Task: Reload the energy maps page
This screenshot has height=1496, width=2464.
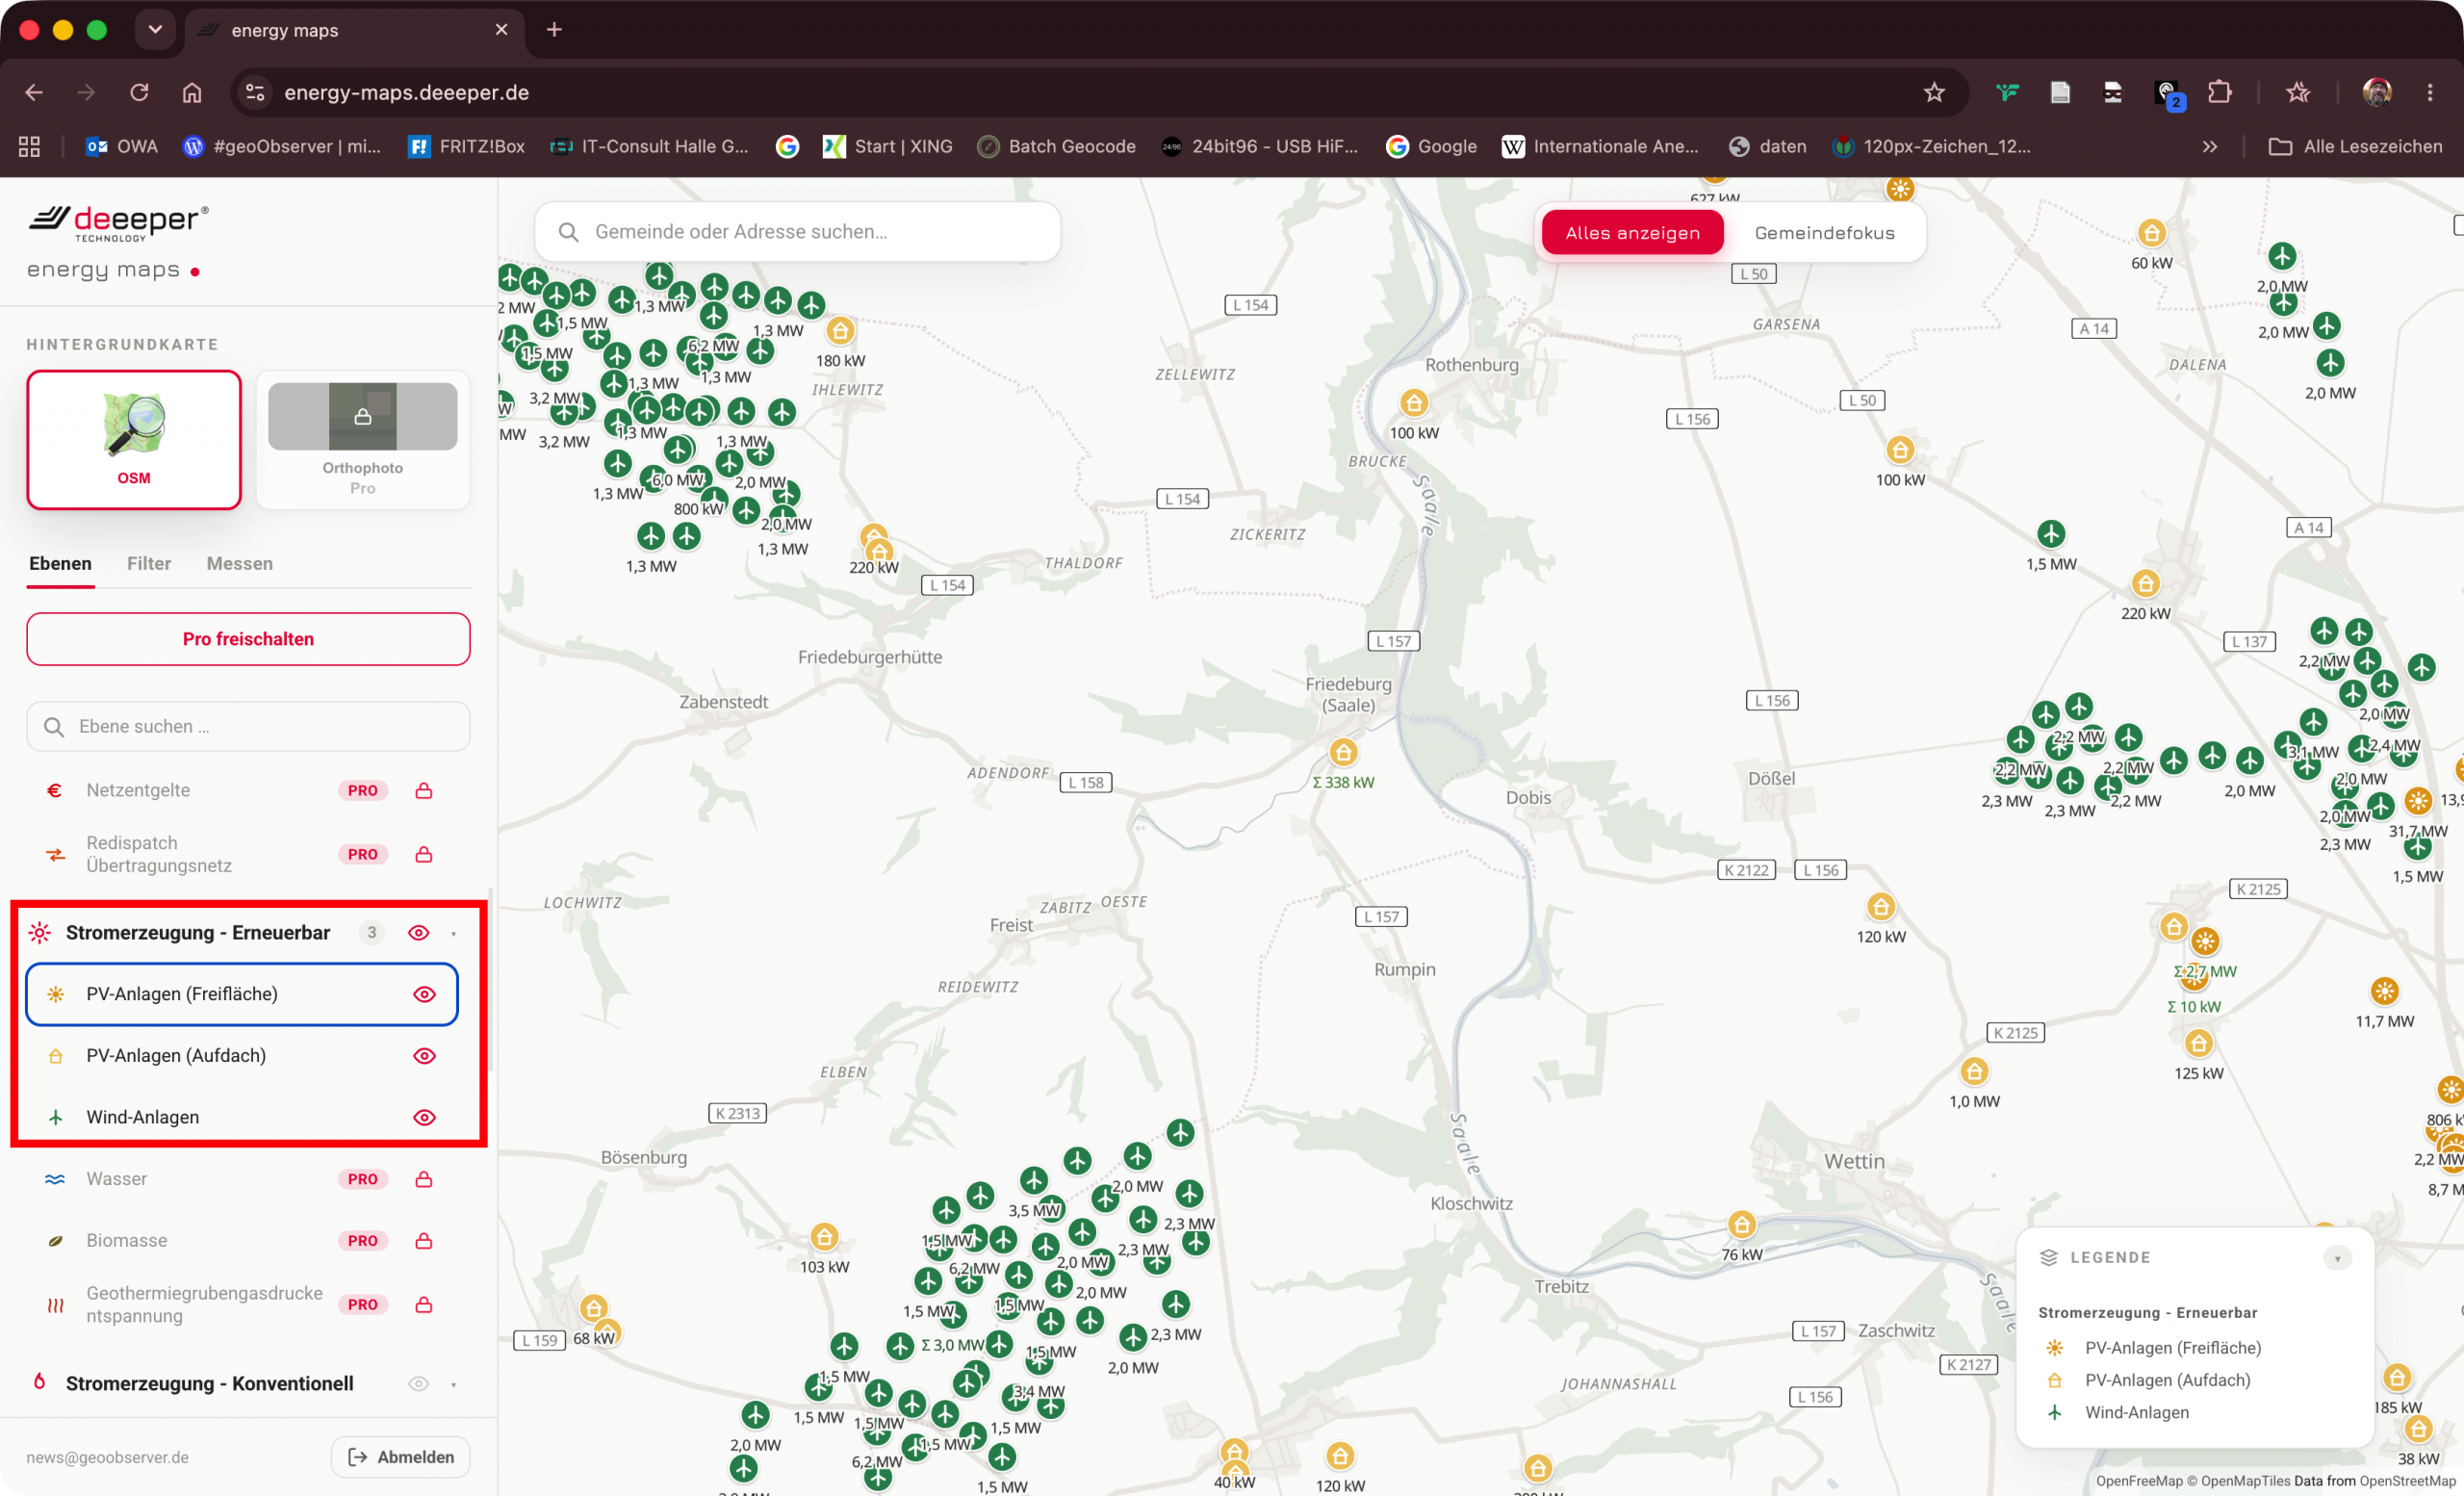Action: (x=139, y=93)
